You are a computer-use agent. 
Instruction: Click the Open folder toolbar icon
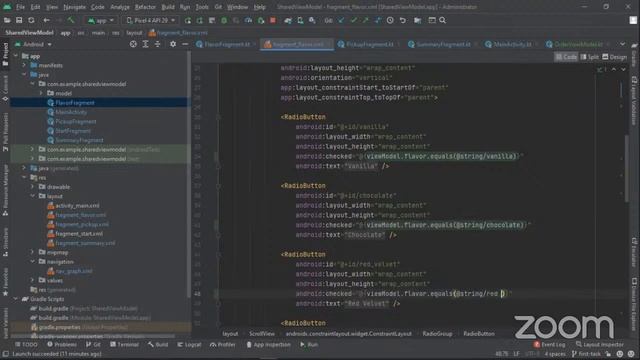[7, 20]
